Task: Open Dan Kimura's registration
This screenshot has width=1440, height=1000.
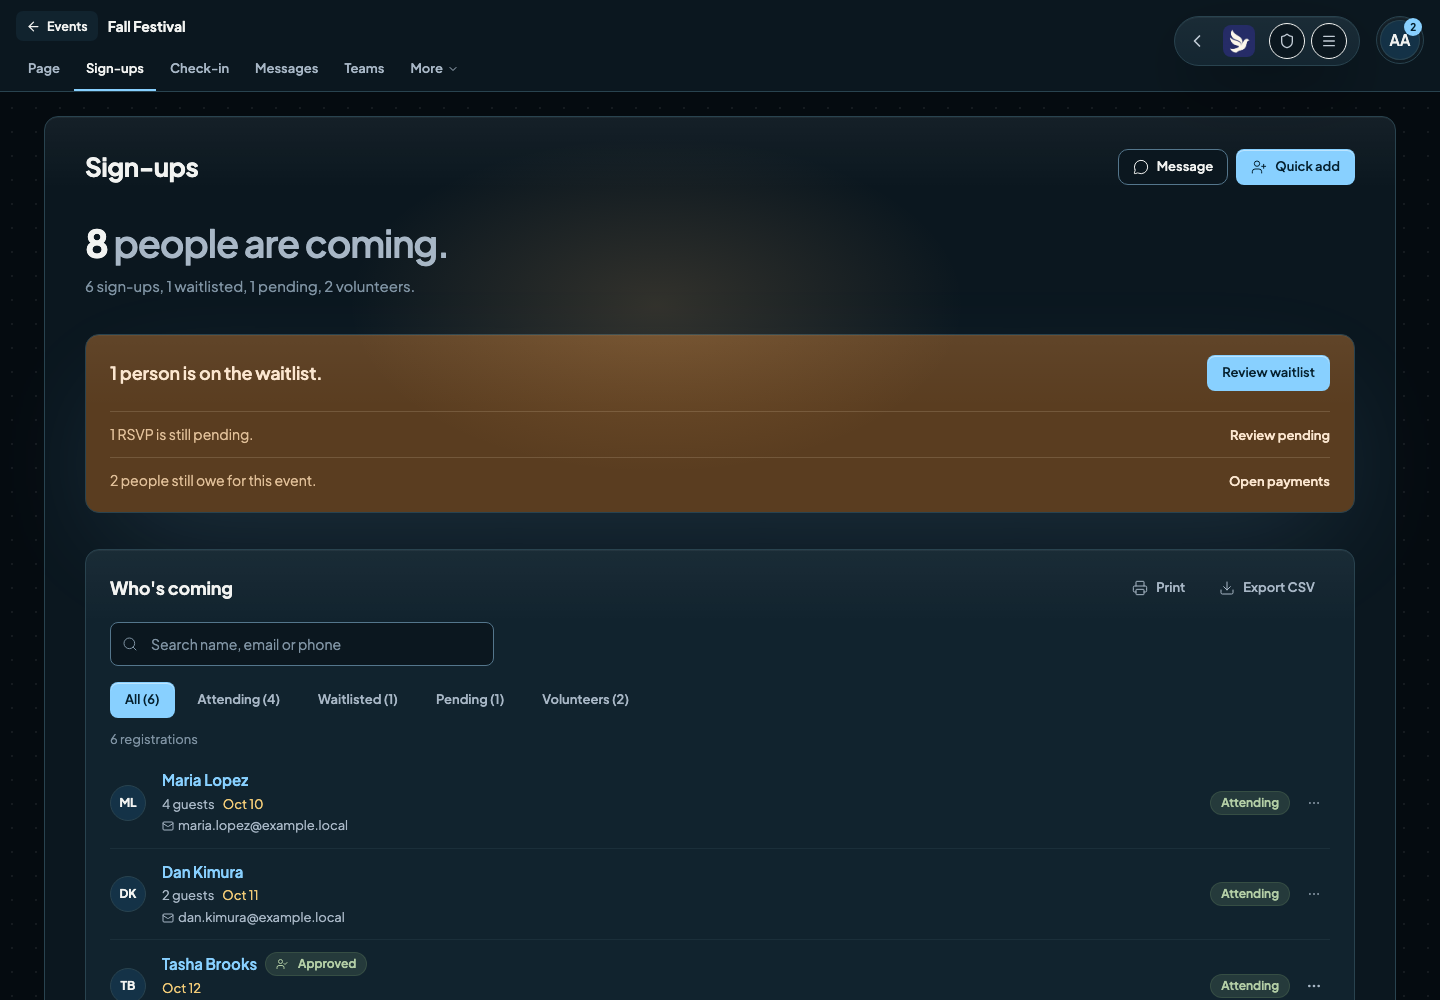Action: coord(202,873)
